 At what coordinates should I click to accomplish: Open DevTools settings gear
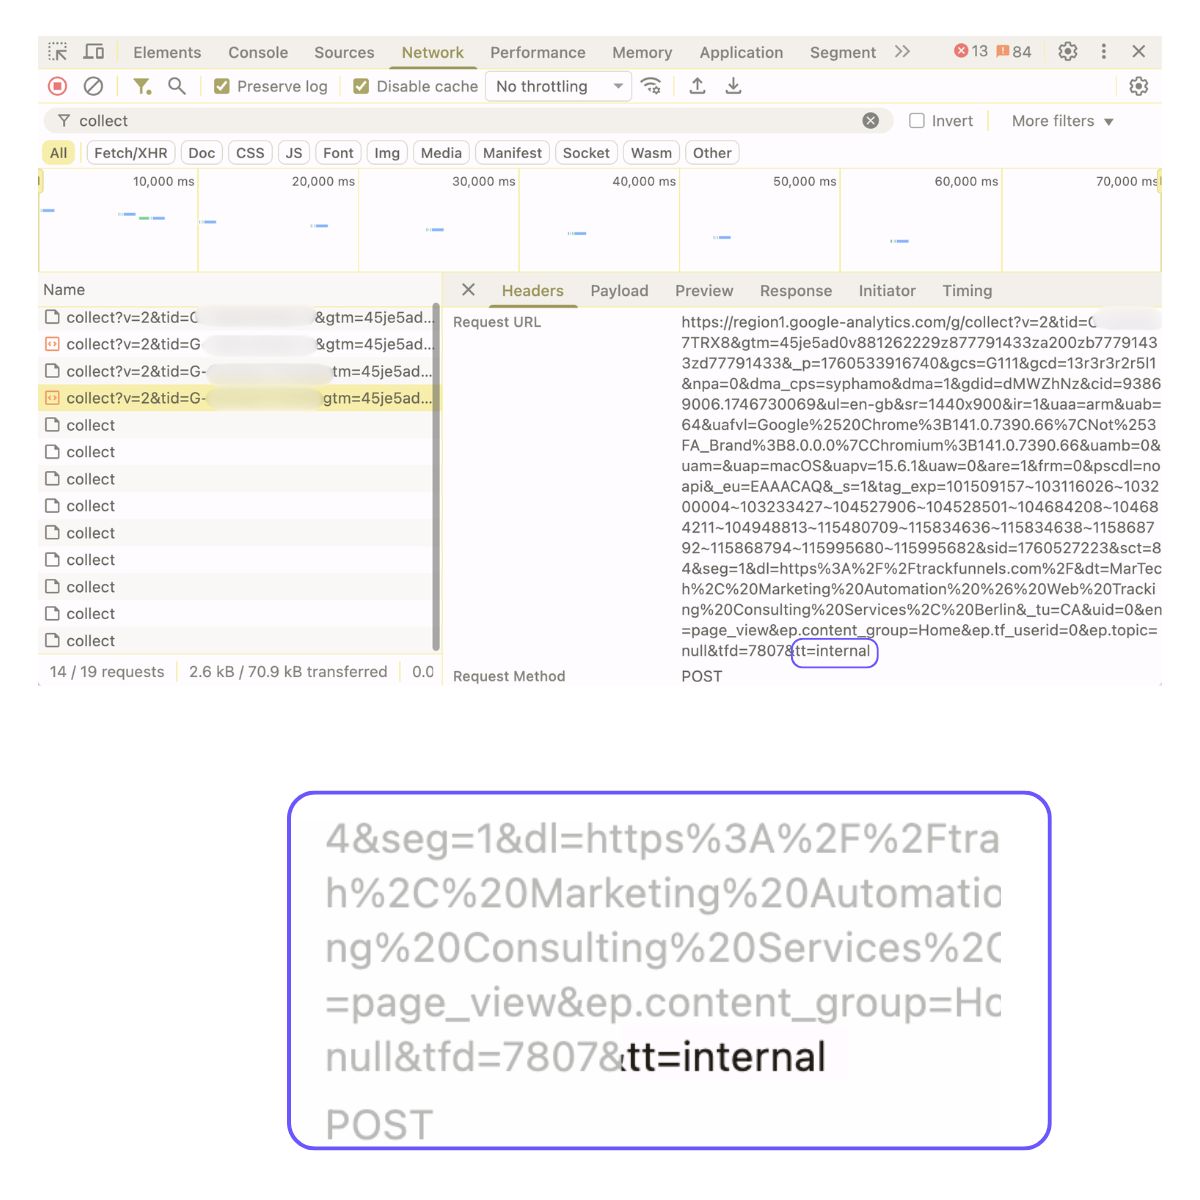[1068, 52]
